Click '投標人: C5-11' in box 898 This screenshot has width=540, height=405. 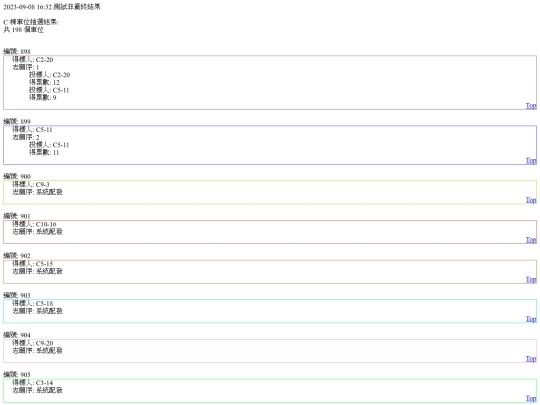(x=49, y=90)
